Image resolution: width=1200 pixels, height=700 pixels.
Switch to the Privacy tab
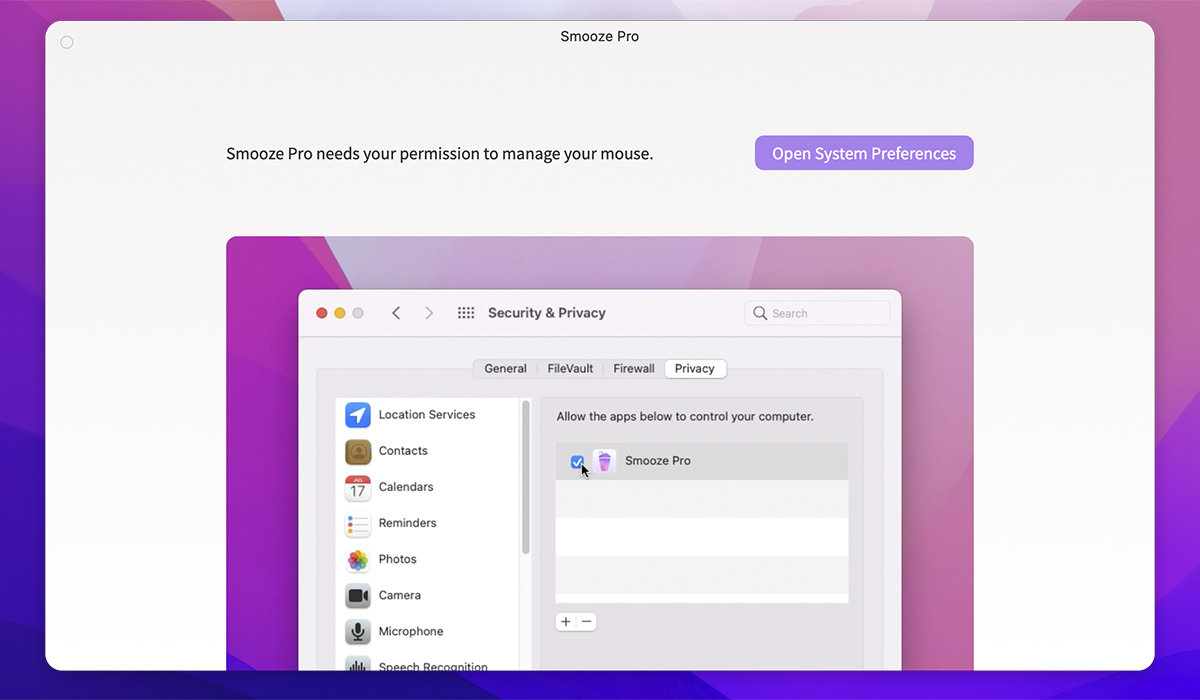click(x=695, y=368)
